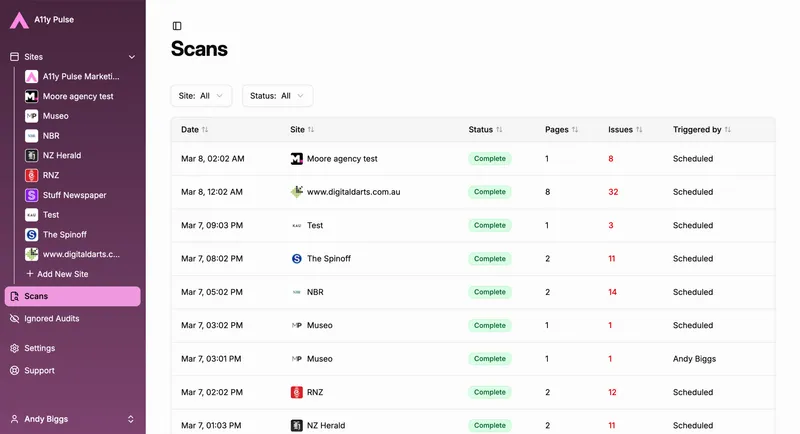Click Stuff Newspaper text in sidebar
This screenshot has width=800, height=434.
tap(74, 195)
